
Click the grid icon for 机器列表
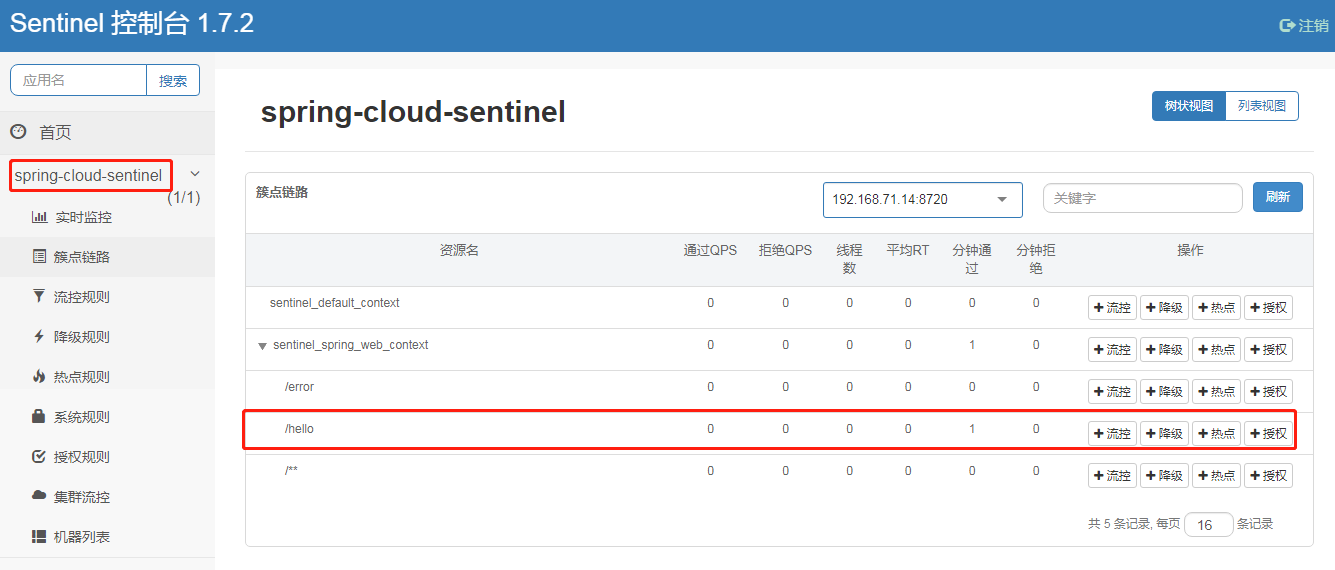[39, 537]
